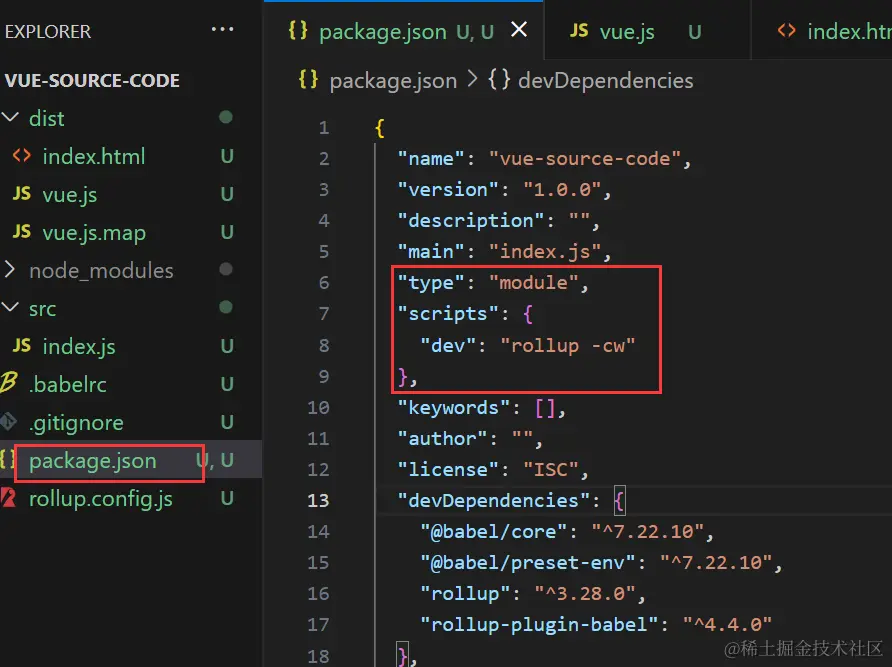The image size is (892, 667).
Task: Click untracked U badge beside index.html
Action: (x=227, y=156)
